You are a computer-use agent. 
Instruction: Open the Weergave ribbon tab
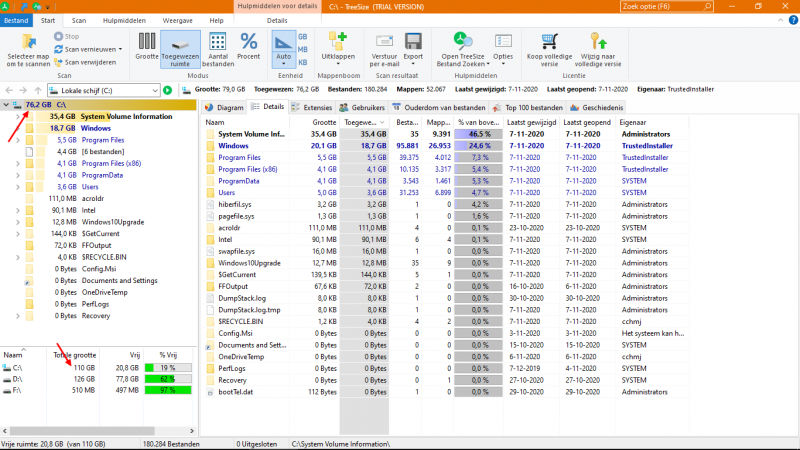point(178,20)
